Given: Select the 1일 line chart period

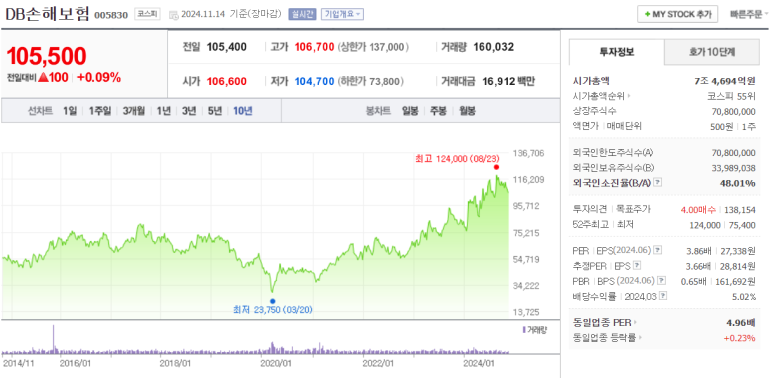Looking at the screenshot, I should pos(70,111).
